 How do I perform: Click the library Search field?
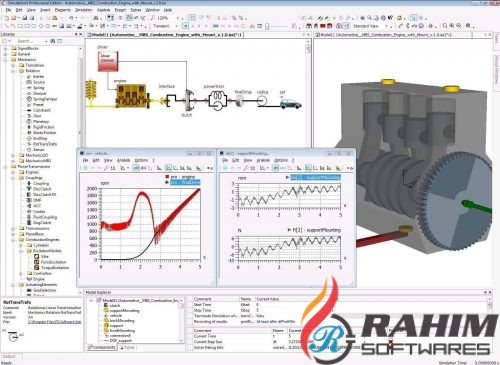[x=30, y=41]
